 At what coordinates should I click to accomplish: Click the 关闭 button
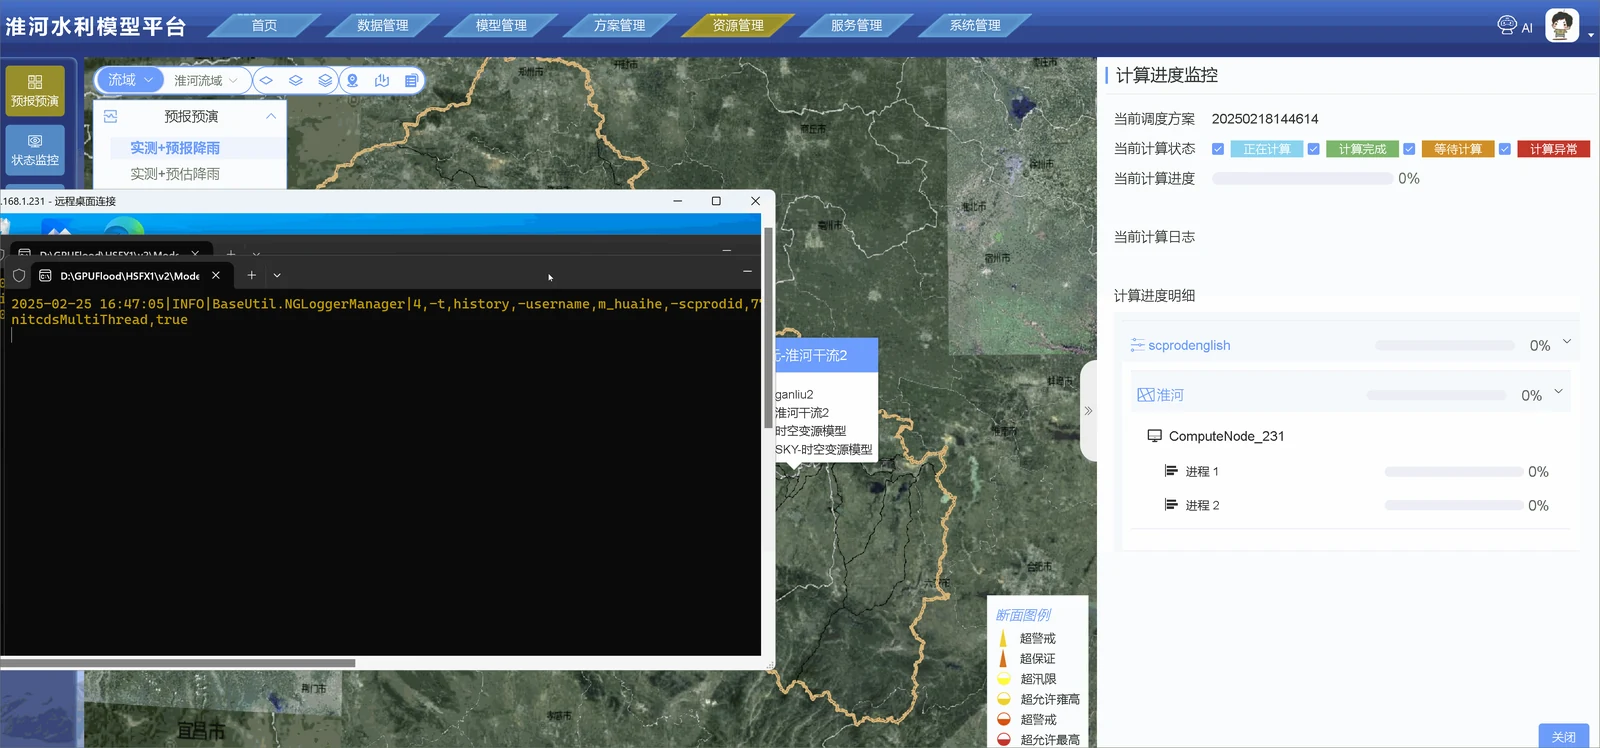pyautogui.click(x=1564, y=736)
